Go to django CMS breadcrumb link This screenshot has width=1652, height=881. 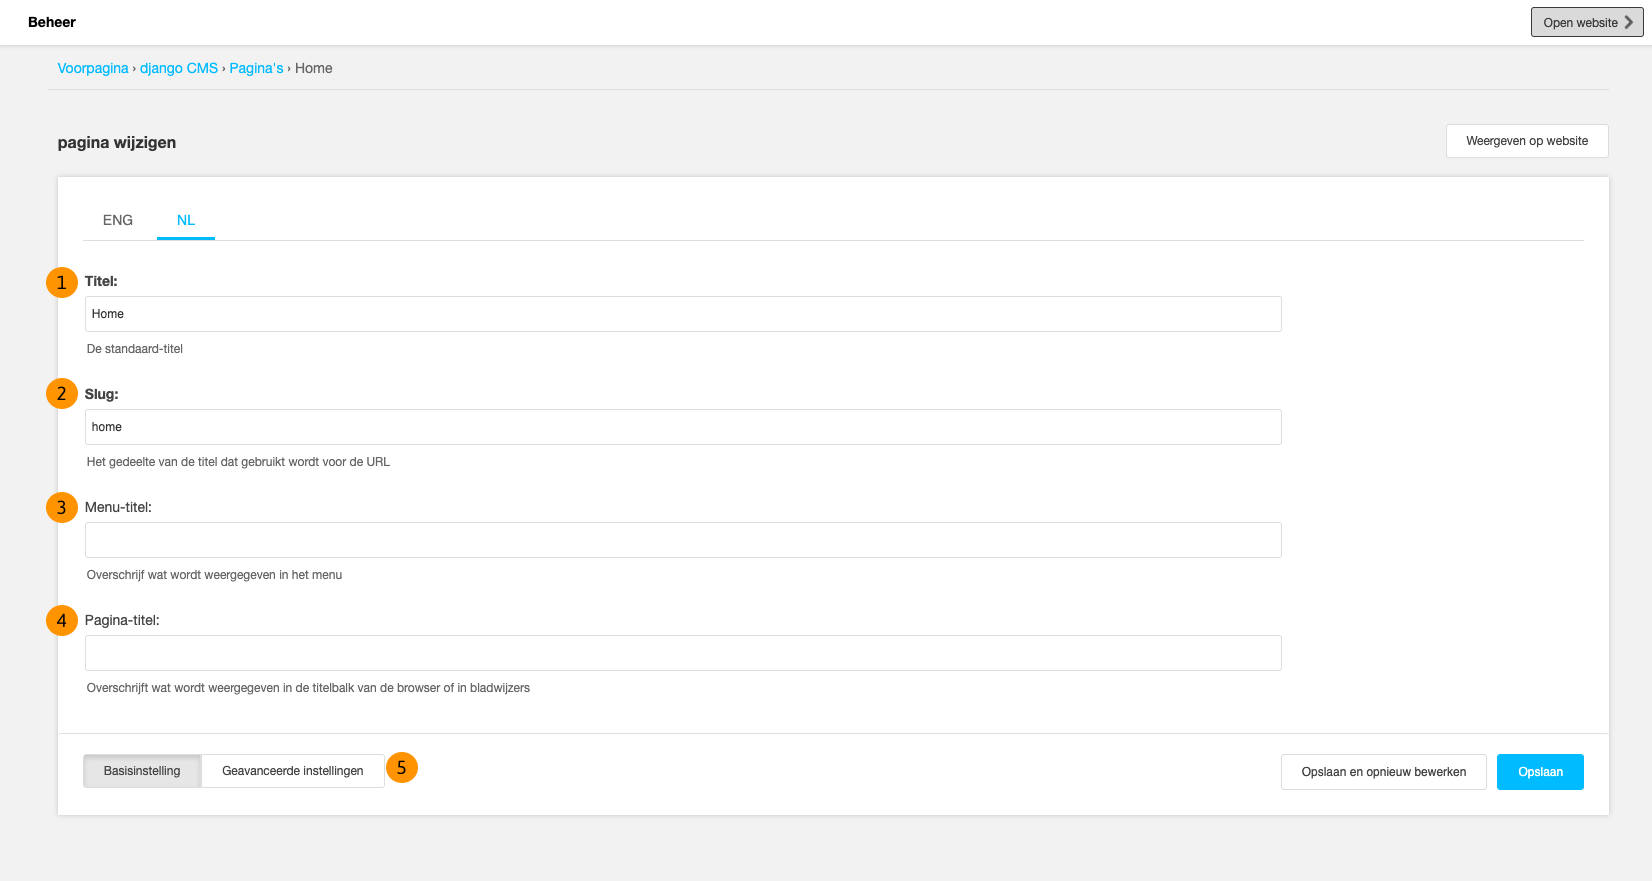pyautogui.click(x=179, y=68)
